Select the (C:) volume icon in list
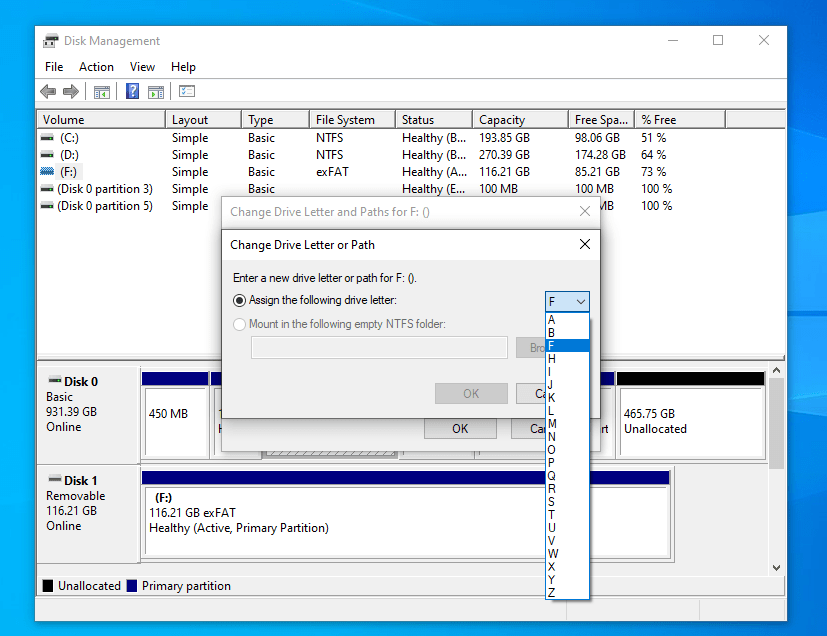This screenshot has width=827, height=636. 47,138
